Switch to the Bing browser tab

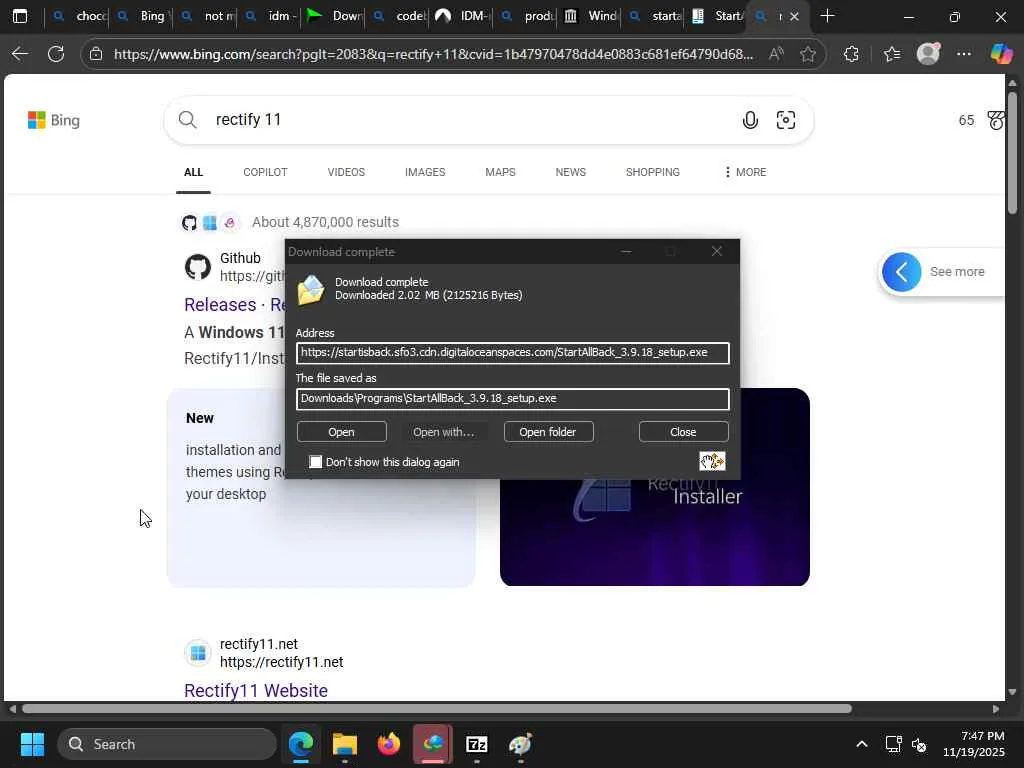pyautogui.click(x=143, y=16)
